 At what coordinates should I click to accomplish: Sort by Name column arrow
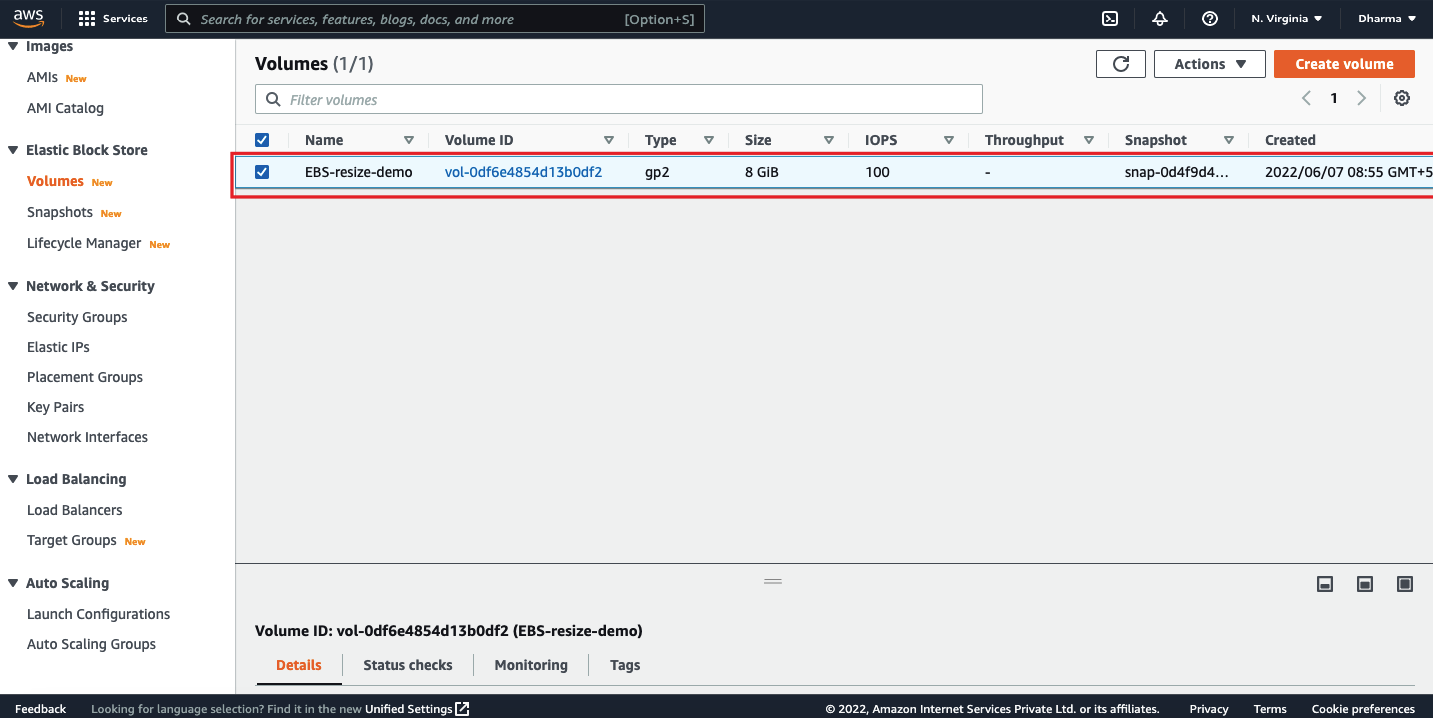408,140
